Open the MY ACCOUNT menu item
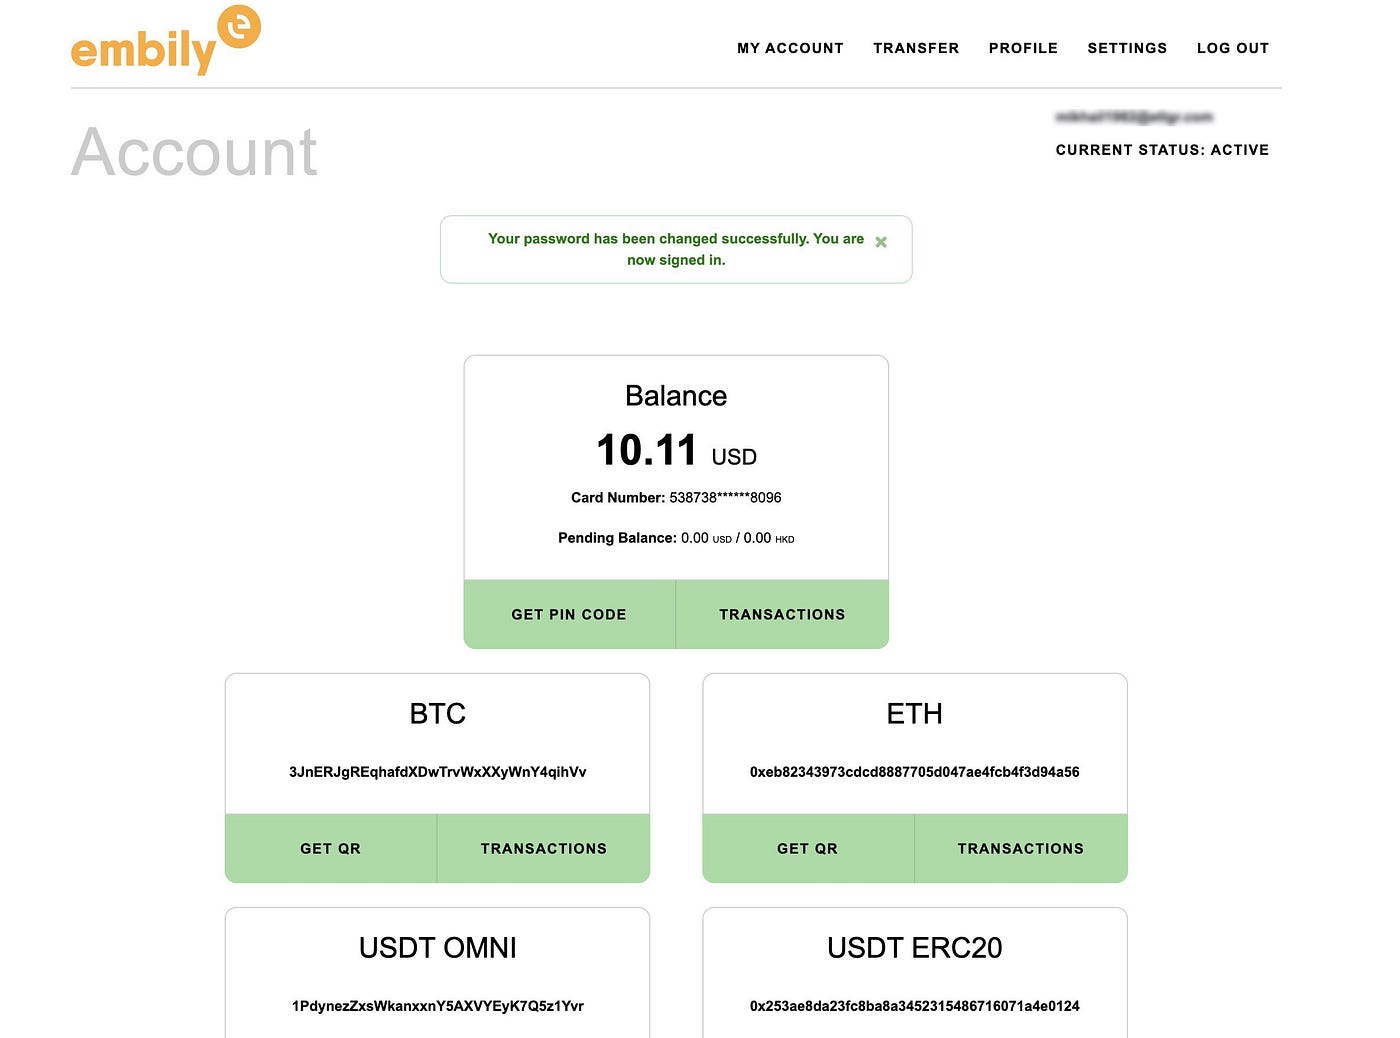Image resolution: width=1400 pixels, height=1038 pixels. (x=790, y=48)
